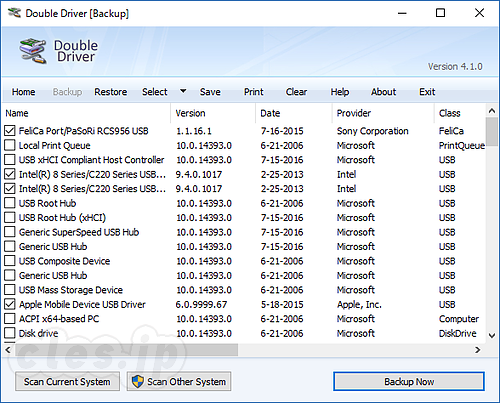500x403 pixels.
Task: Click the Select menu item
Action: (155, 92)
